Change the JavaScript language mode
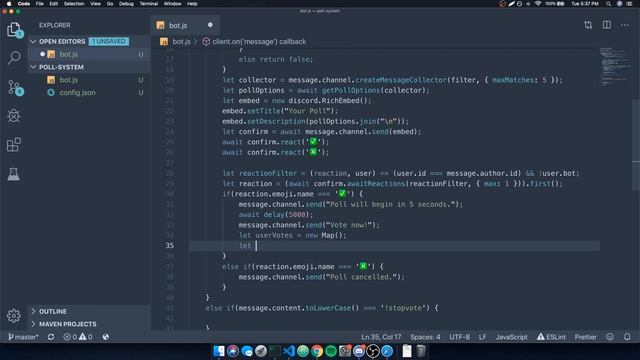640x360 pixels. coord(511,337)
